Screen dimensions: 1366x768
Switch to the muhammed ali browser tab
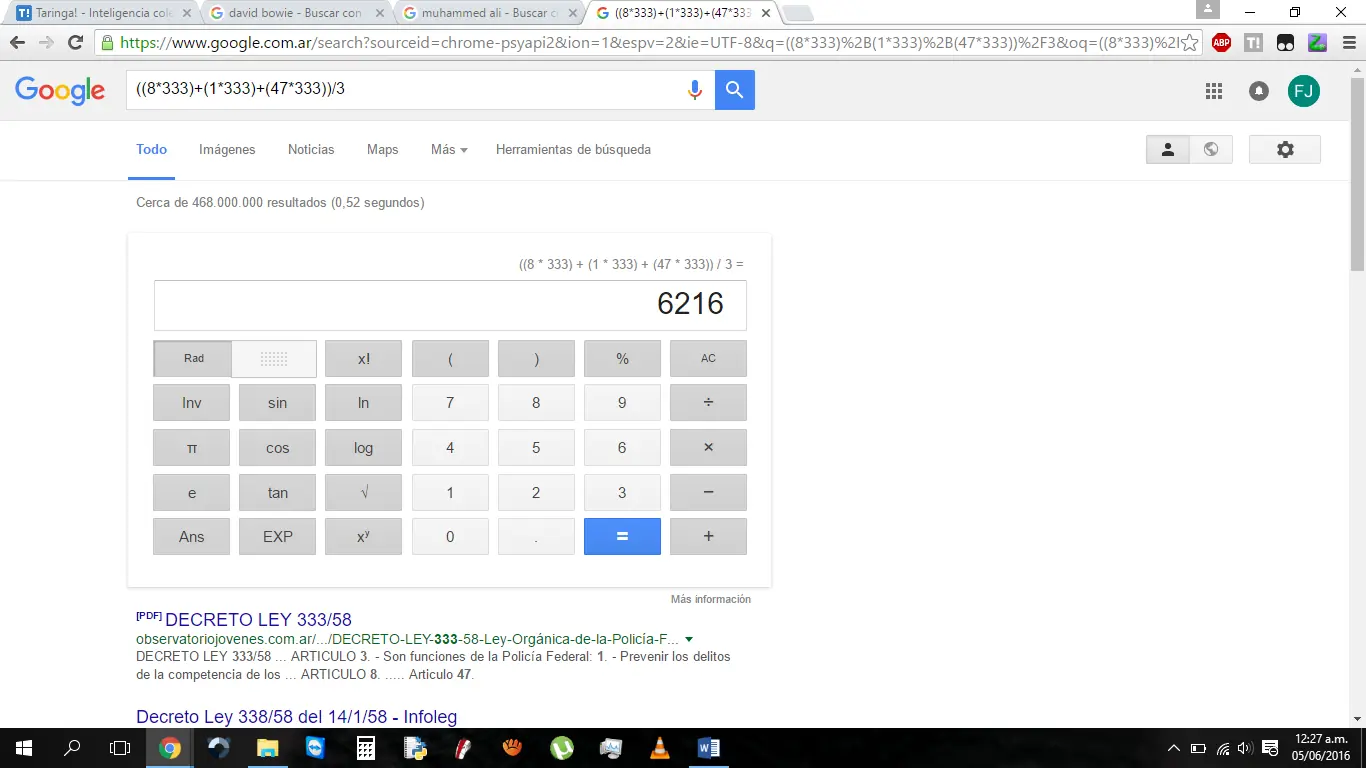click(x=489, y=13)
